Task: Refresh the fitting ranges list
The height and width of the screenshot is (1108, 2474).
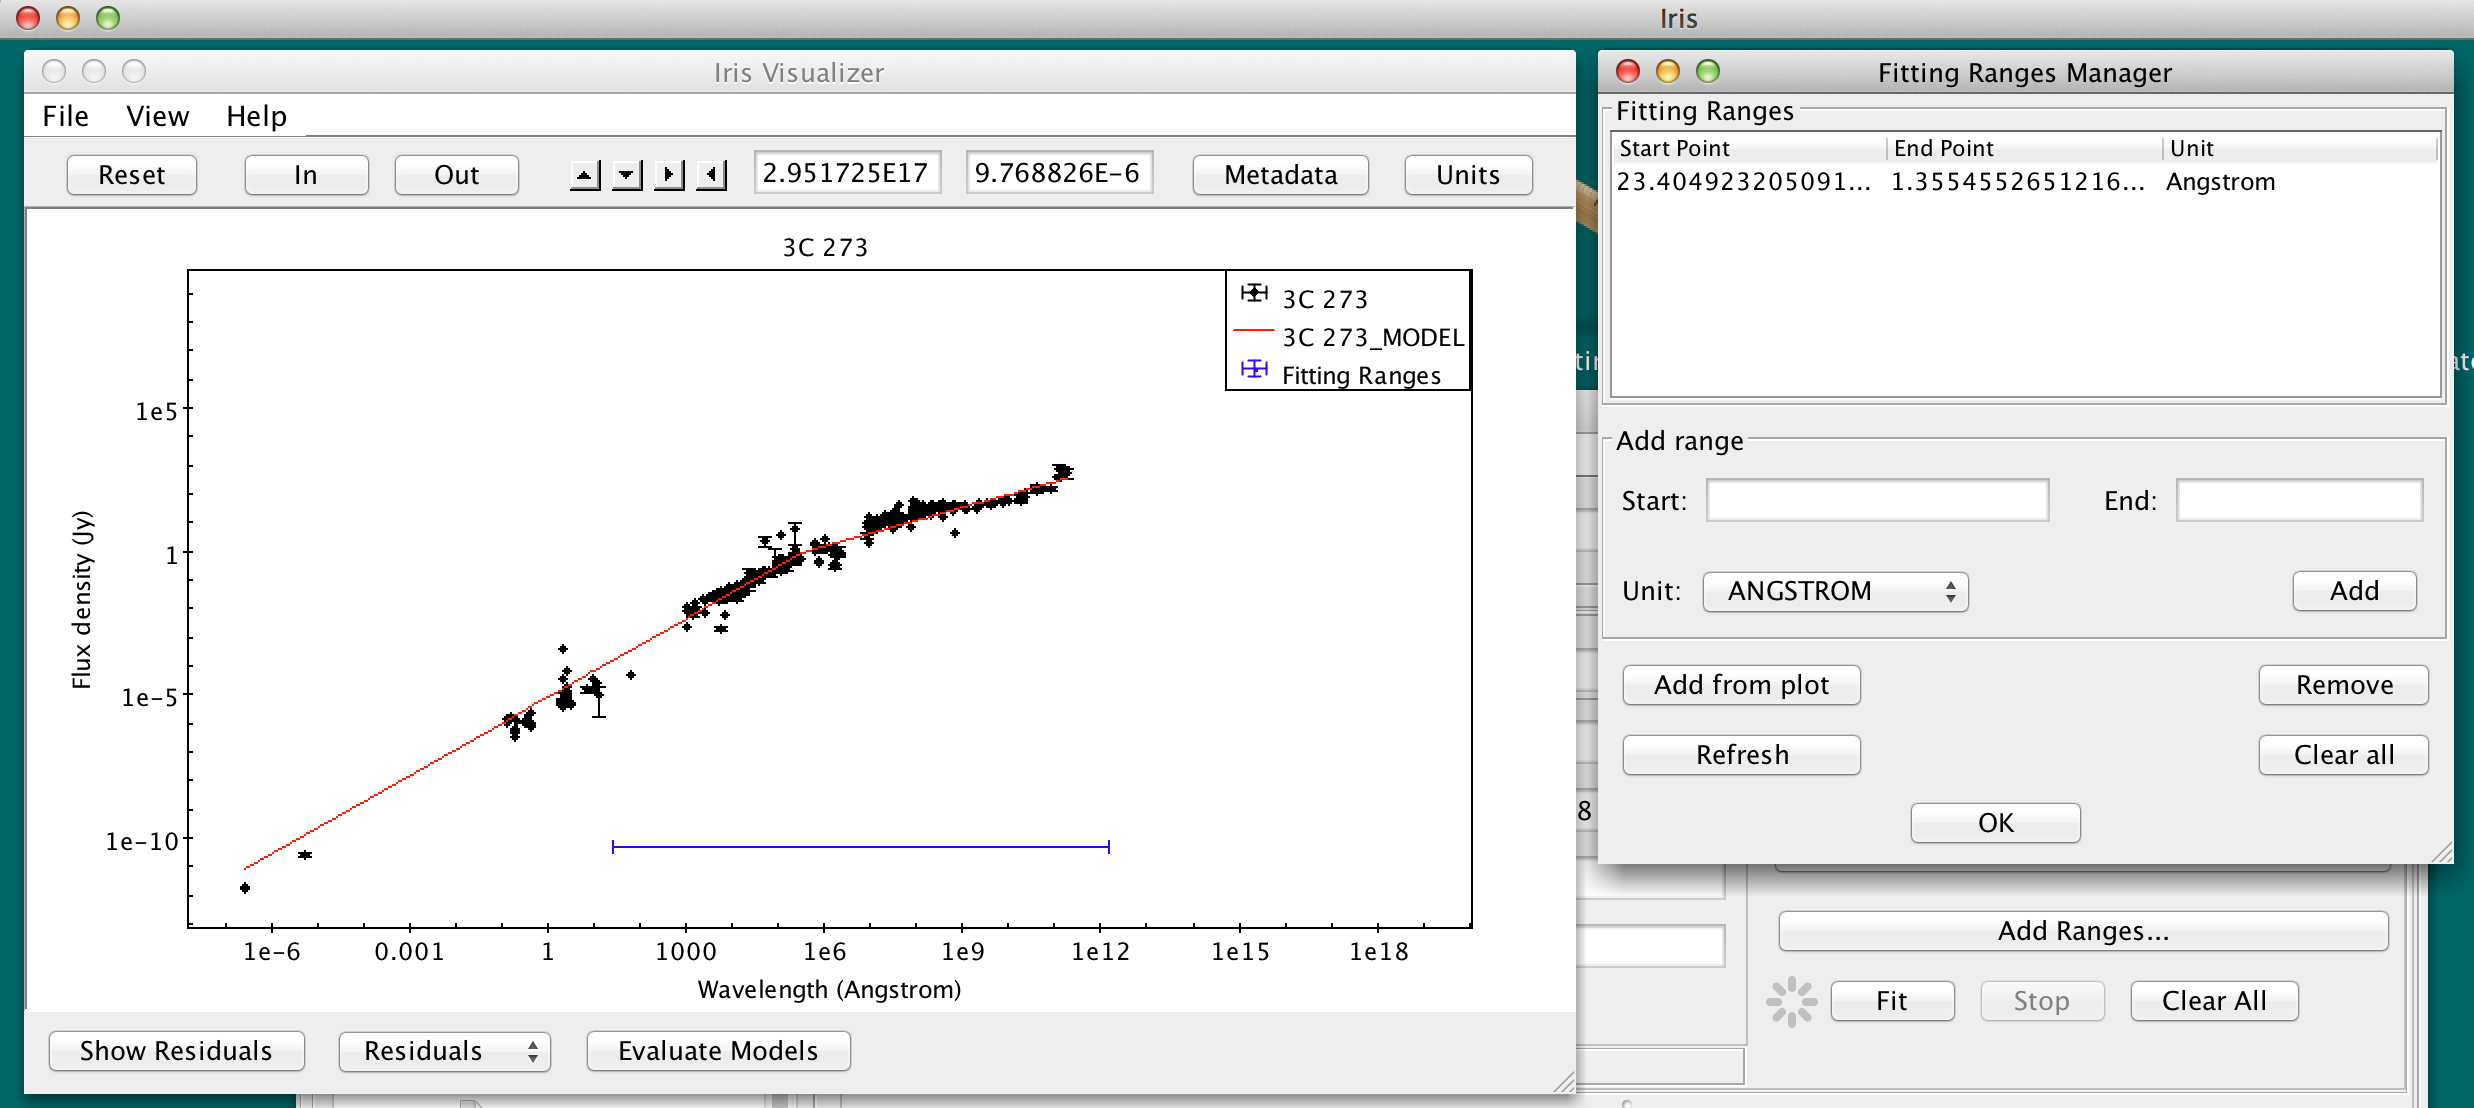Action: click(x=1741, y=755)
